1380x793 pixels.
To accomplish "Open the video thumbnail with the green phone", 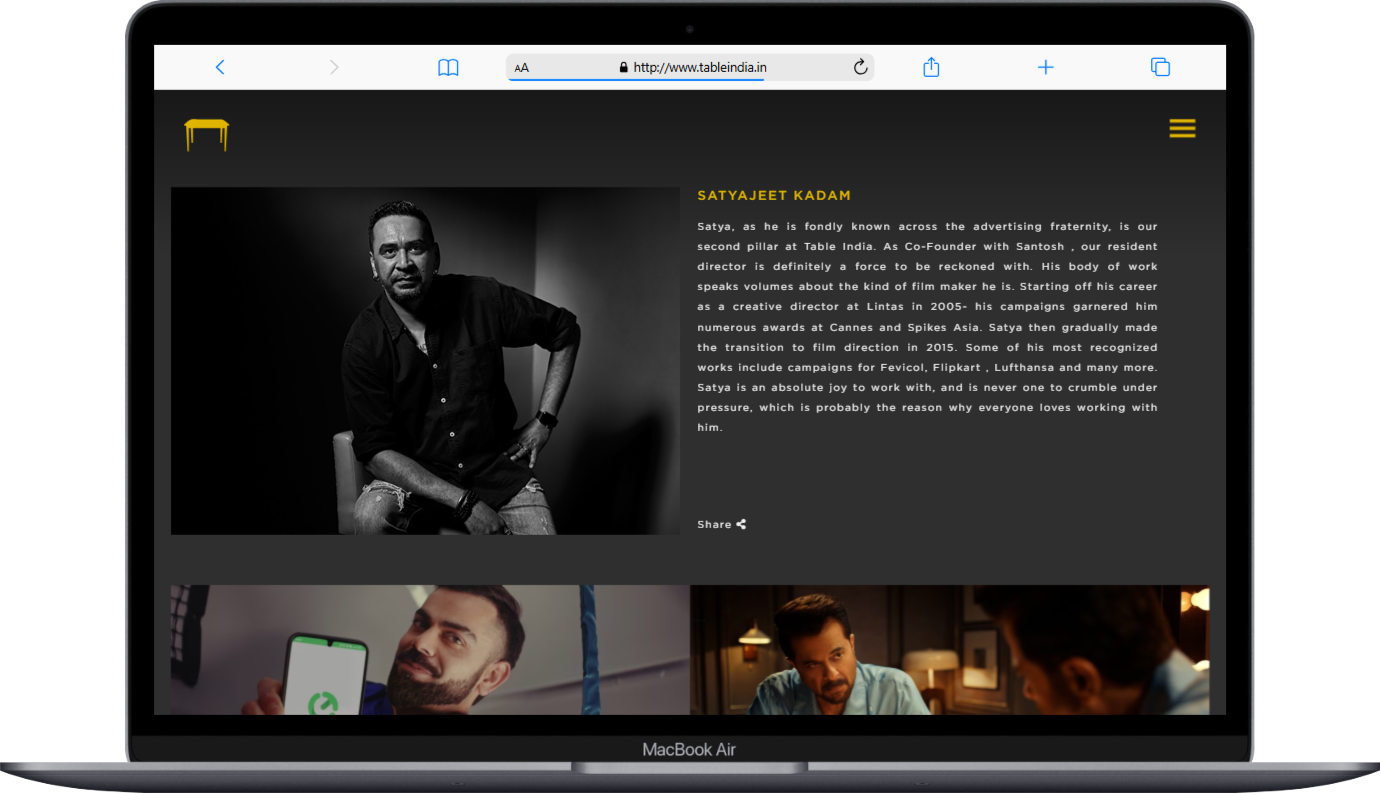I will click(x=430, y=650).
